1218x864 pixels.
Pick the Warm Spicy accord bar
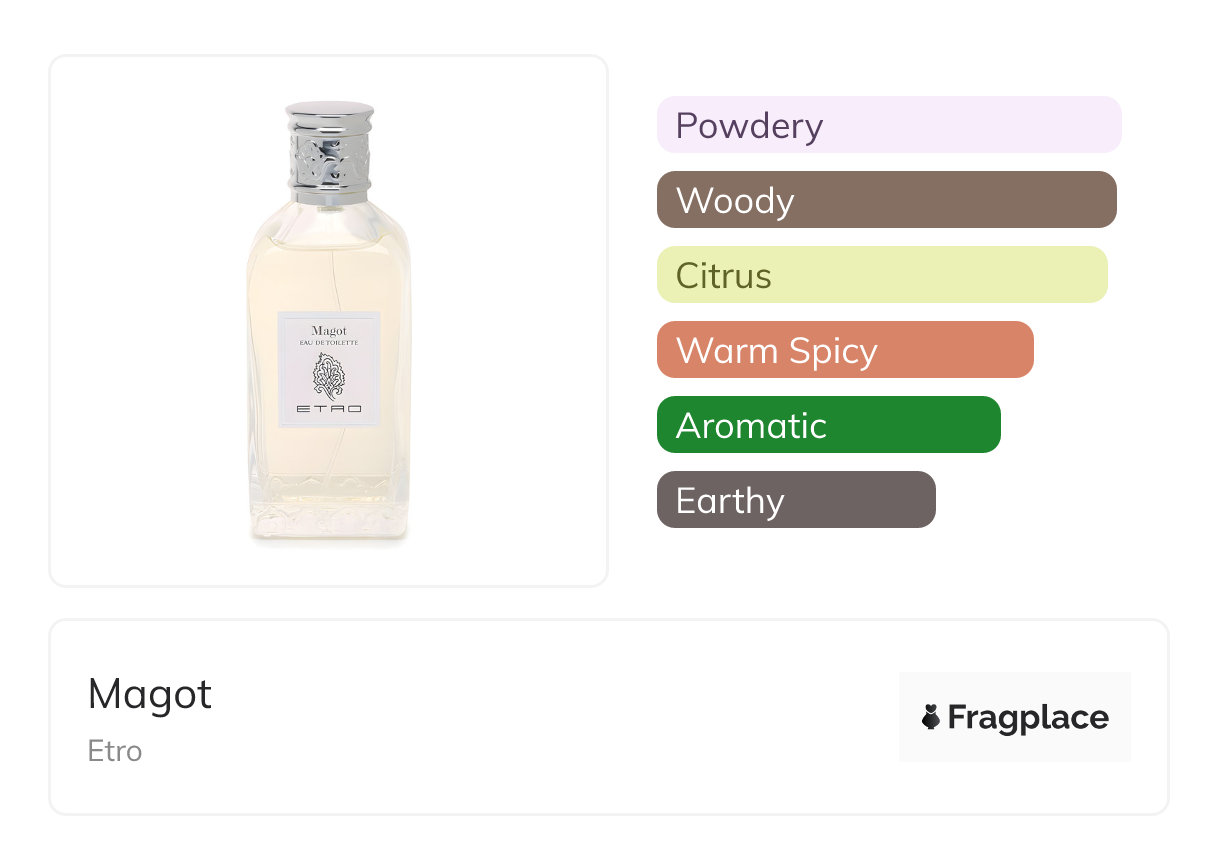[844, 350]
